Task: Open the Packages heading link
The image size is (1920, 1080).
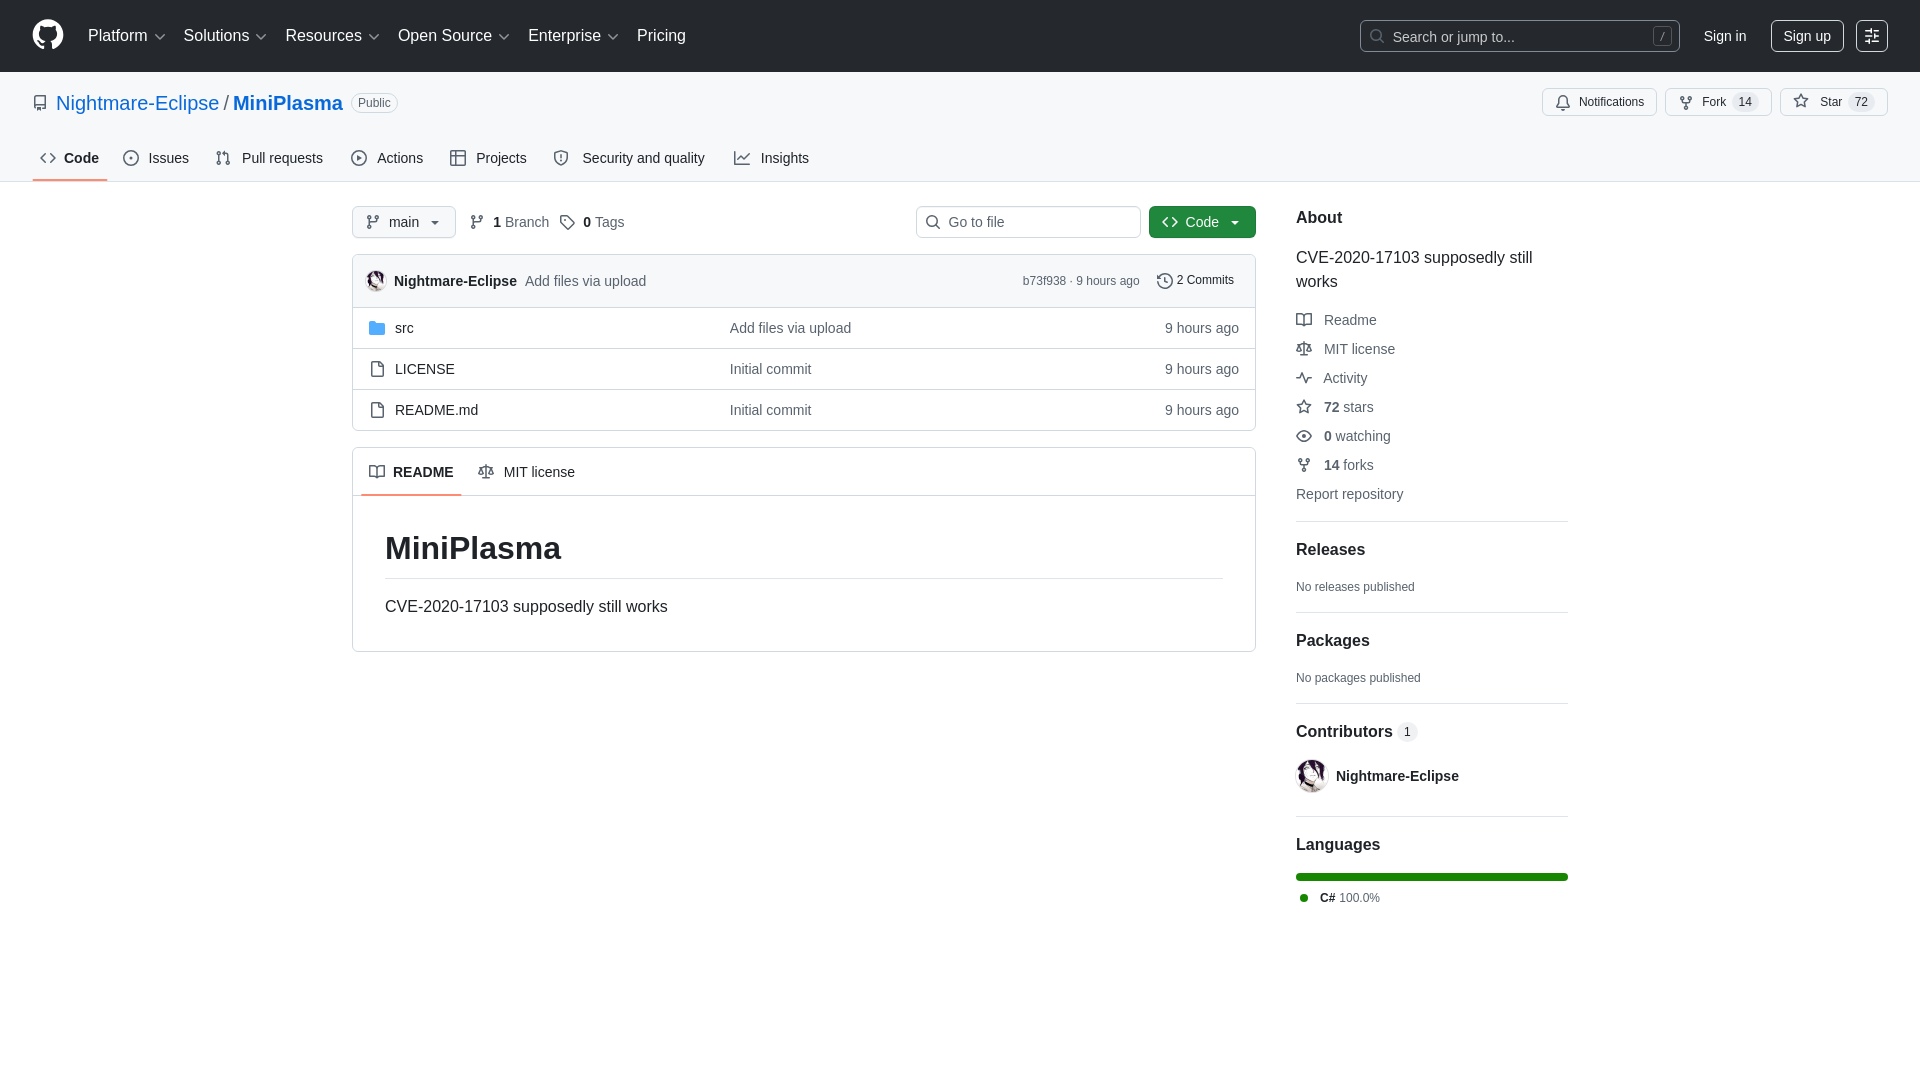Action: point(1332,641)
